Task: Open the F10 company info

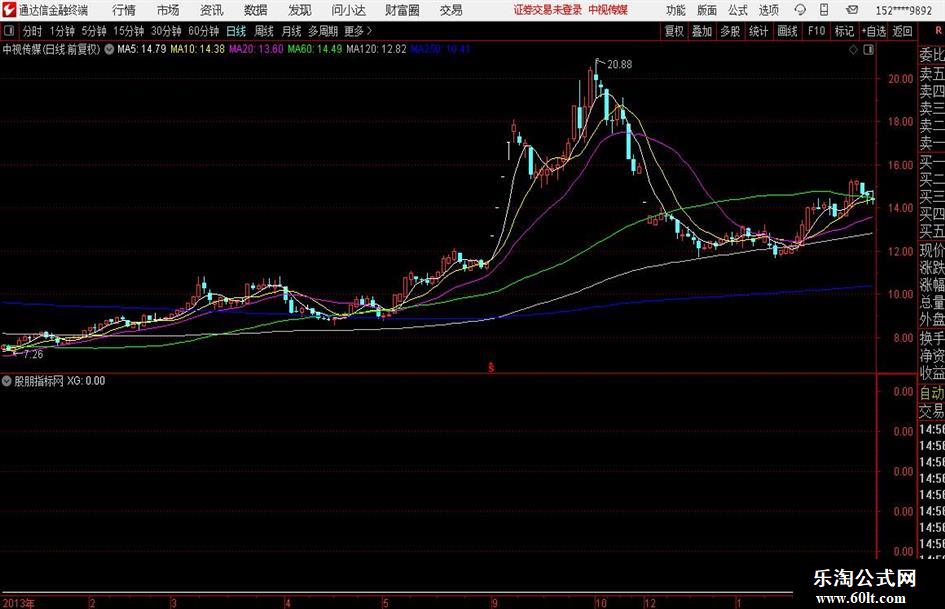Action: point(816,31)
